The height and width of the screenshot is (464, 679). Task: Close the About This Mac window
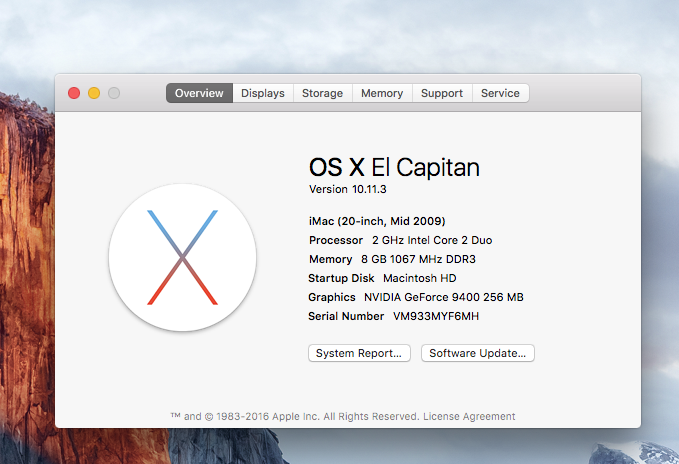(x=74, y=93)
